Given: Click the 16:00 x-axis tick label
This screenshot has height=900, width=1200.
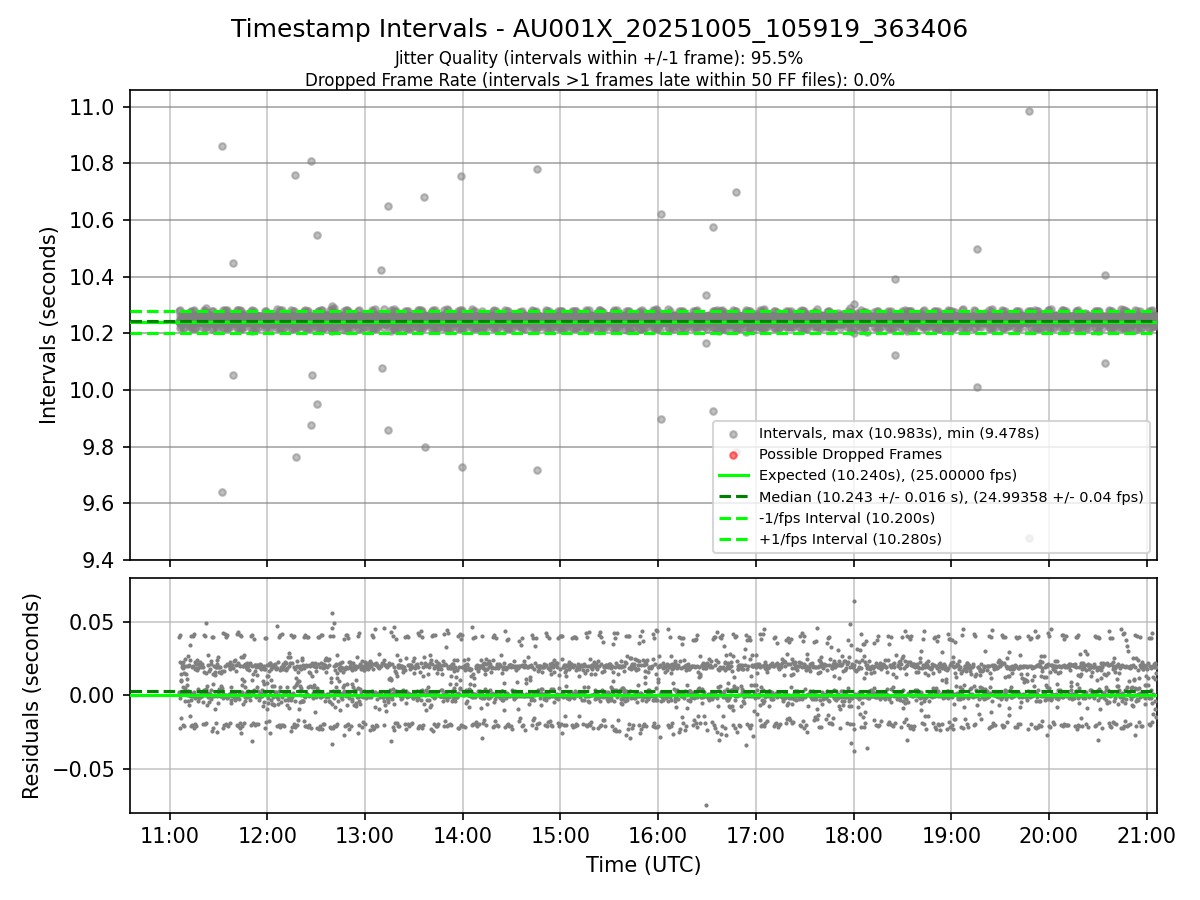Looking at the screenshot, I should [658, 835].
